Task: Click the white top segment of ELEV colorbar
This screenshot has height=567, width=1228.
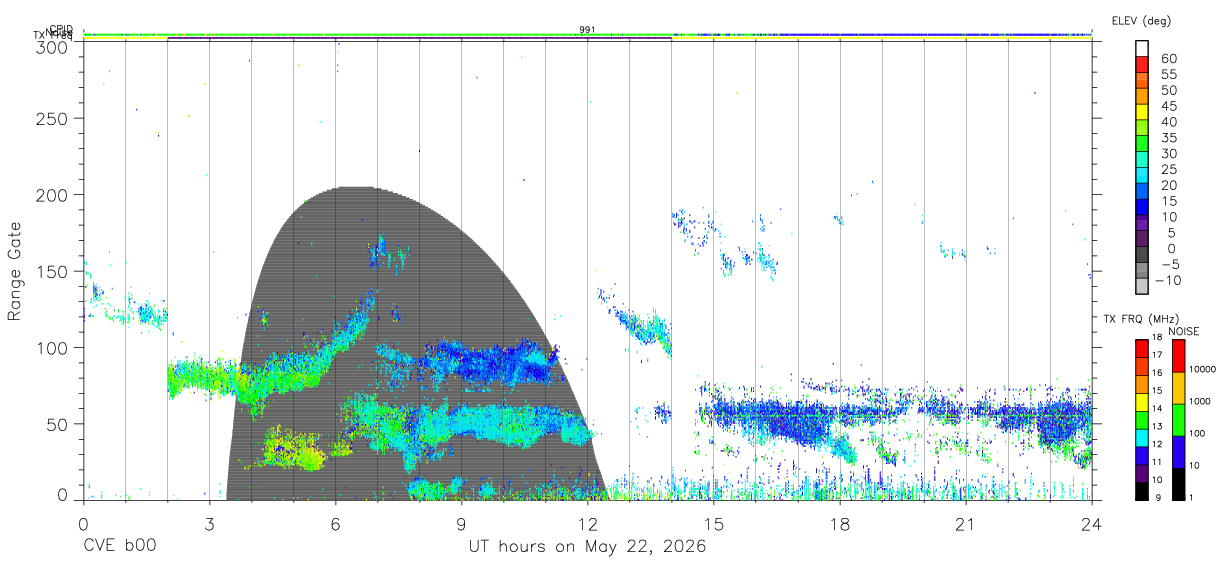Action: (x=1142, y=50)
